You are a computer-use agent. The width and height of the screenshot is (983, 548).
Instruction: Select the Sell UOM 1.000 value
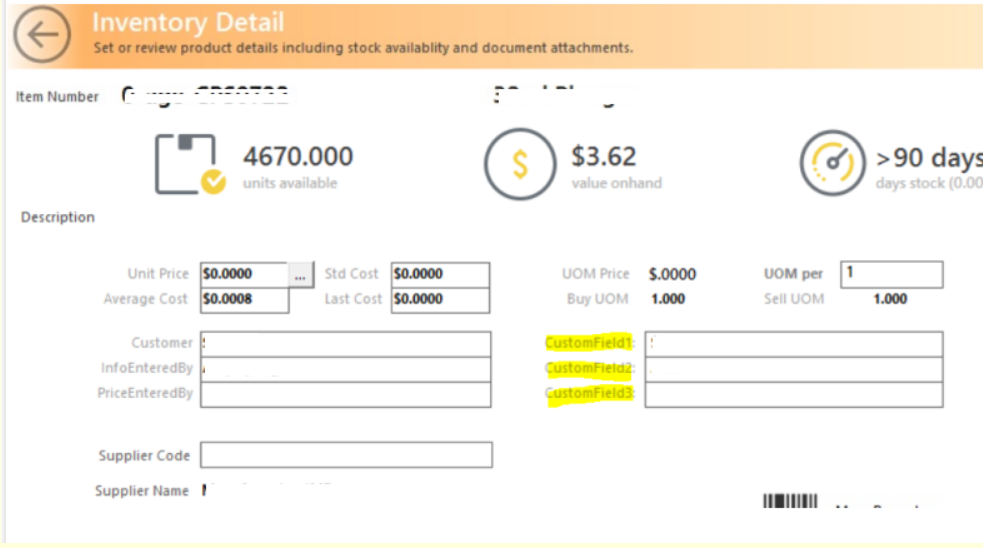point(890,299)
